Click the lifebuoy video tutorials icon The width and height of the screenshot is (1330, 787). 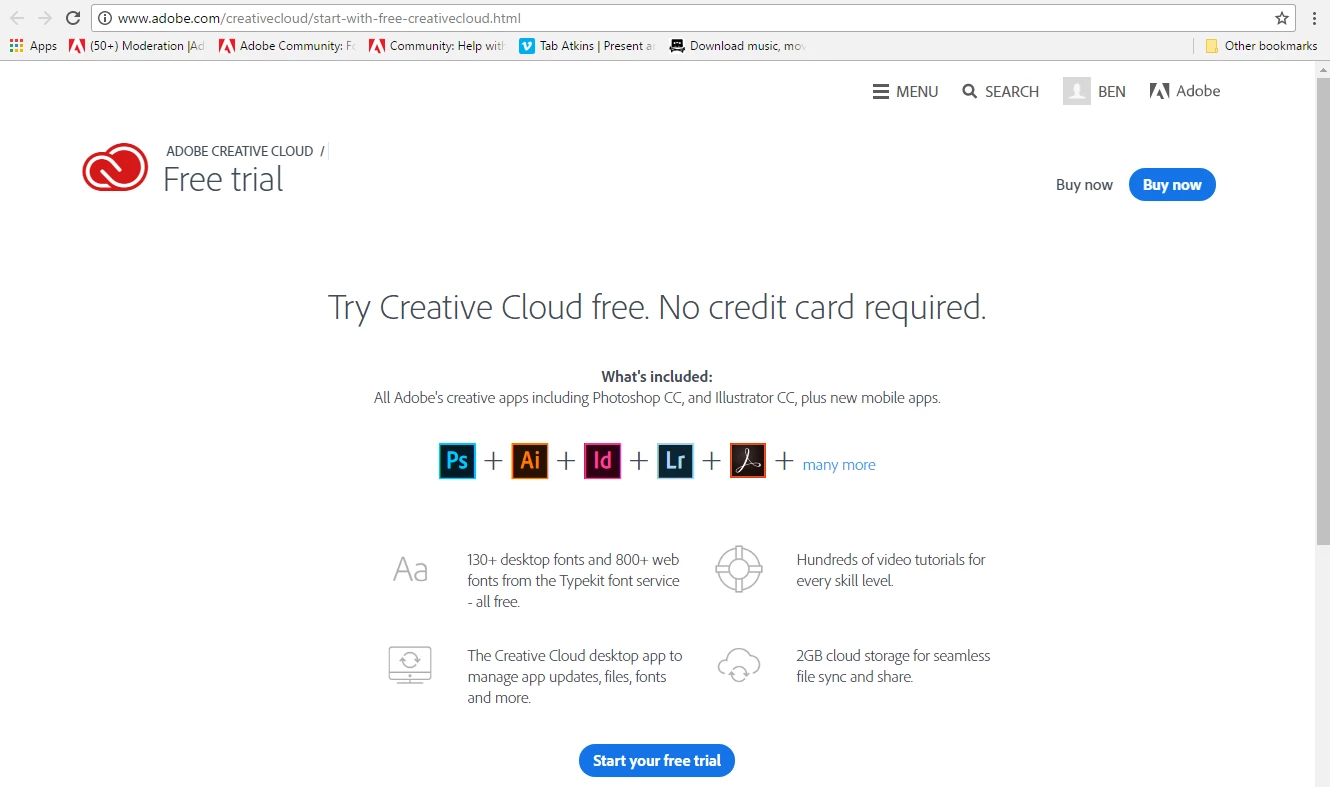coord(739,569)
